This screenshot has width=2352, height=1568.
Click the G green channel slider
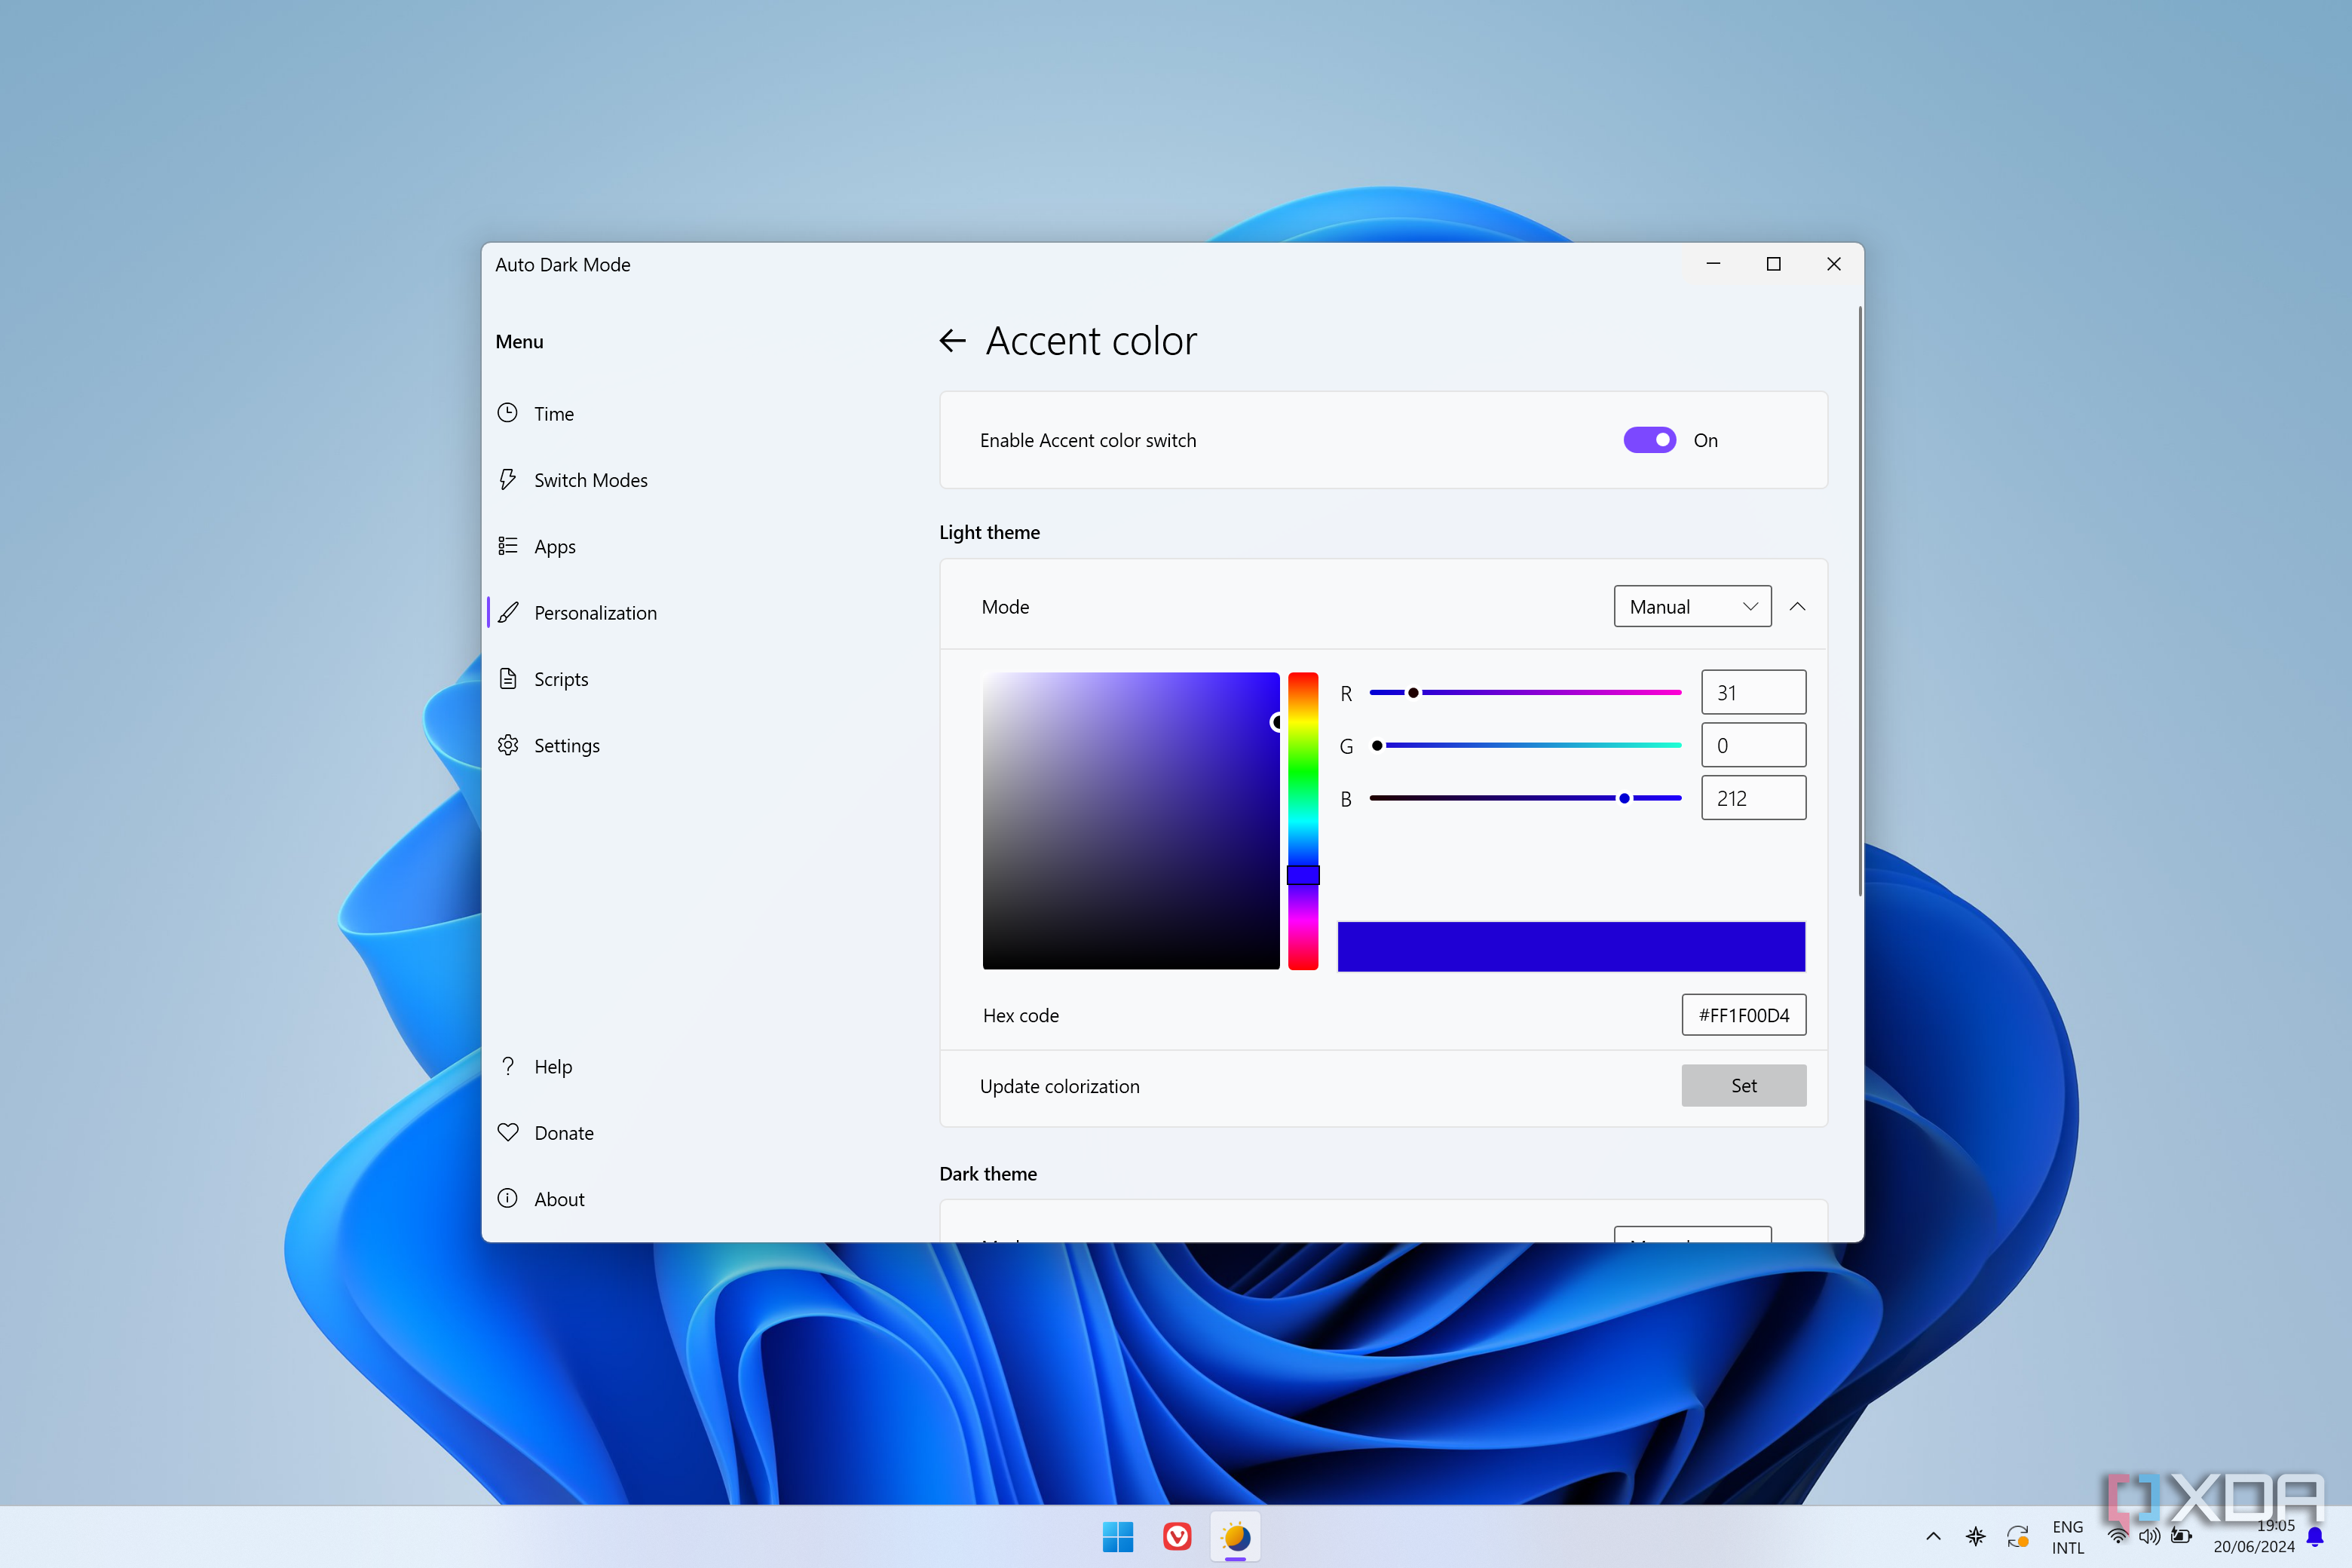(x=1525, y=745)
